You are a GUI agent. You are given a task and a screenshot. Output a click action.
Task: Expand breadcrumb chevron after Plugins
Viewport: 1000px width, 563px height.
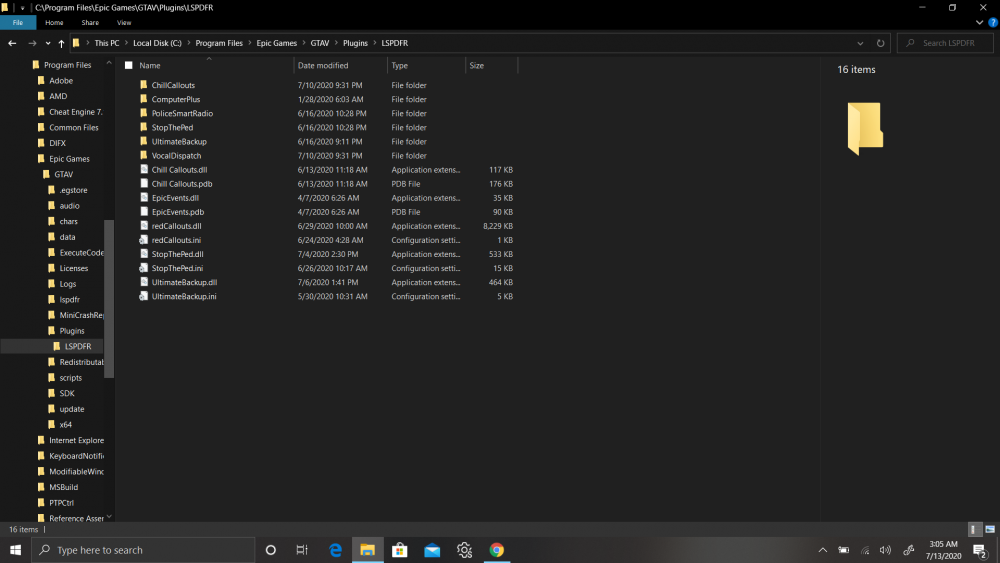click(375, 43)
